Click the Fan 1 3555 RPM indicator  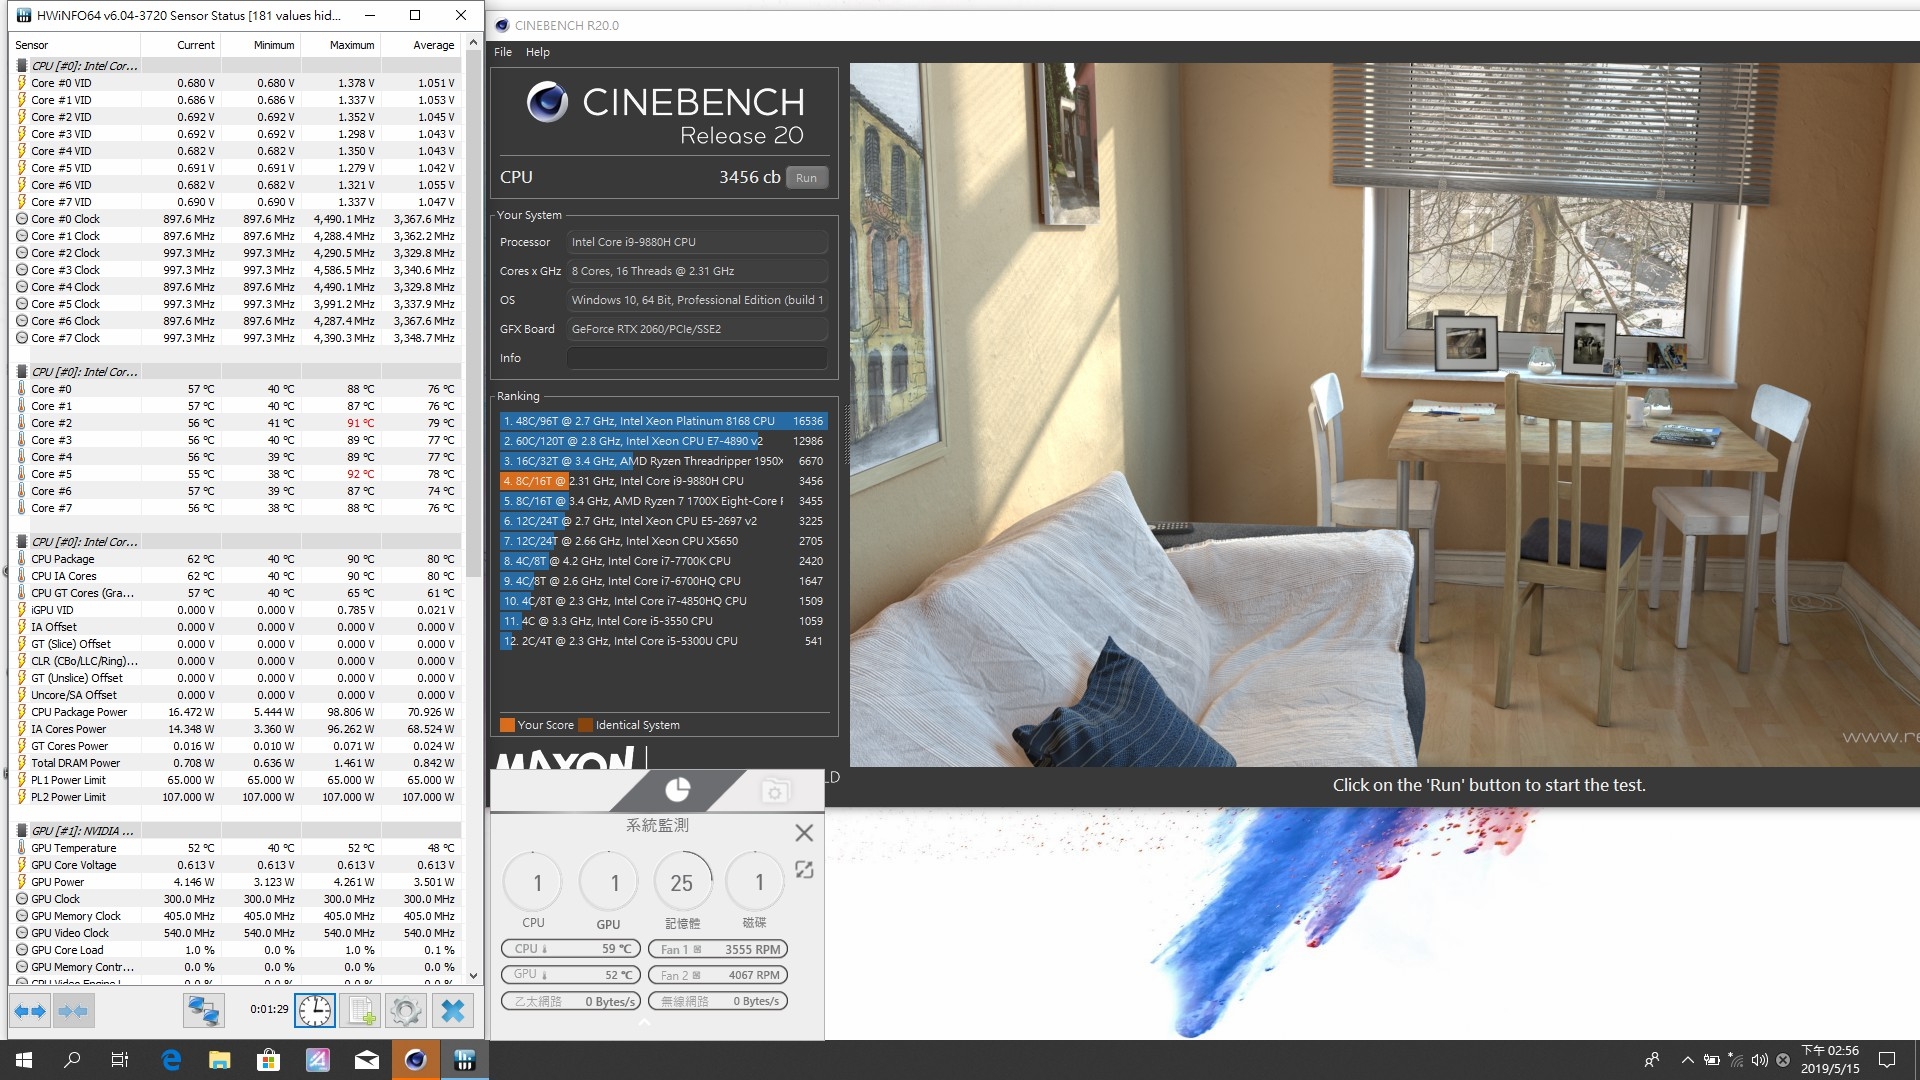[718, 949]
